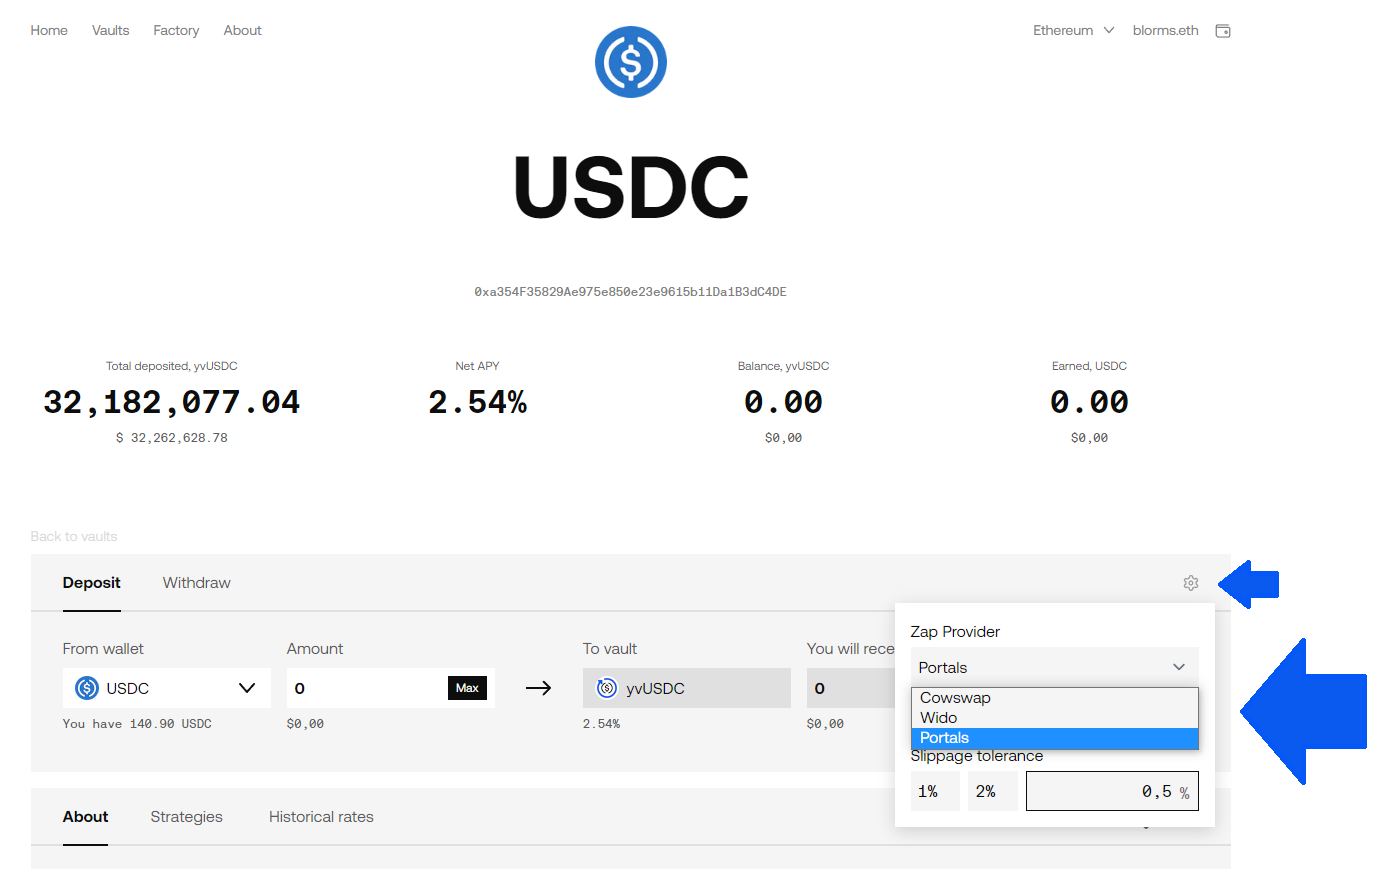1381x869 pixels.
Task: Click the yvUSDC vault token icon
Action: (x=607, y=688)
